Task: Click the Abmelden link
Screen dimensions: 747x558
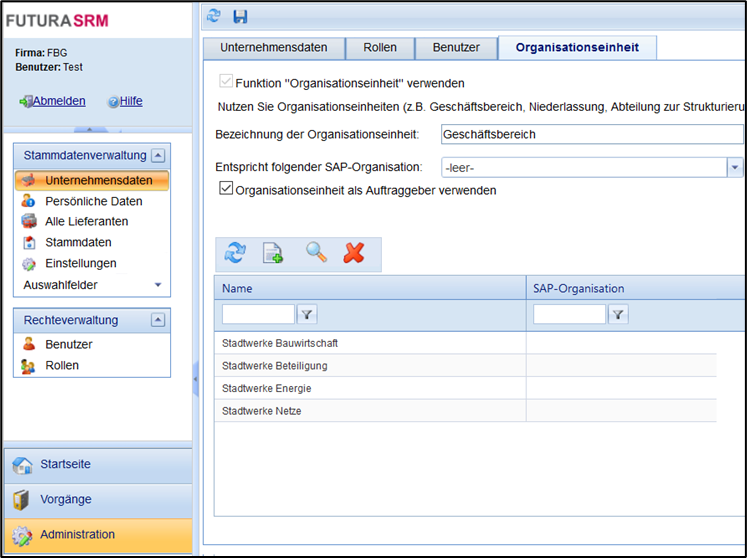Action: 58,101
